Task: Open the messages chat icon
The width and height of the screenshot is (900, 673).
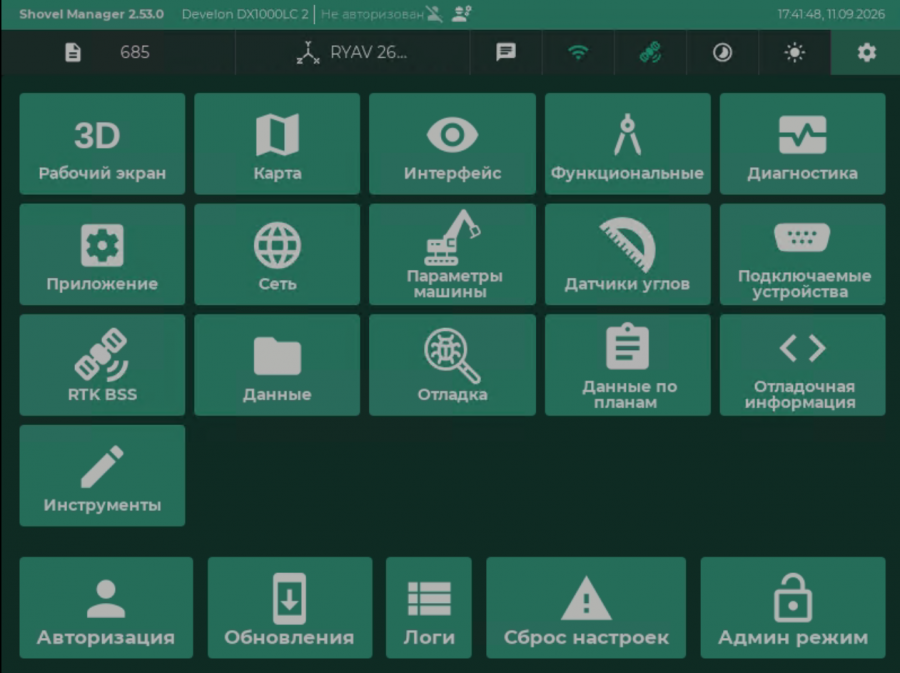Action: coord(506,52)
